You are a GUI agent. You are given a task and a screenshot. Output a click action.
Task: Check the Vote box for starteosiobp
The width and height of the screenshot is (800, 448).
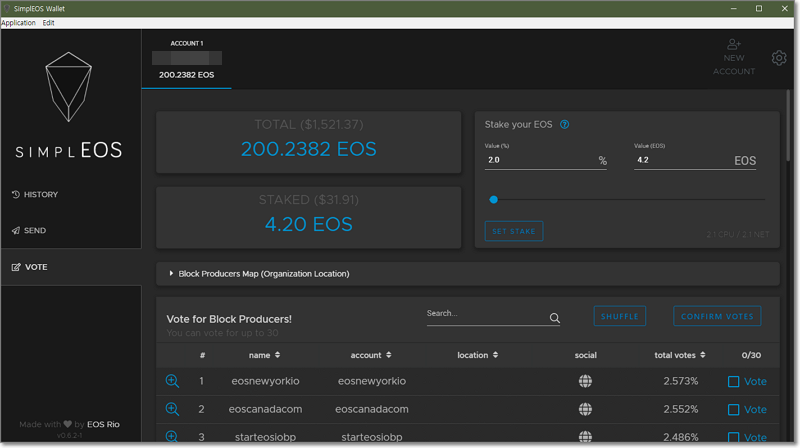tap(733, 438)
